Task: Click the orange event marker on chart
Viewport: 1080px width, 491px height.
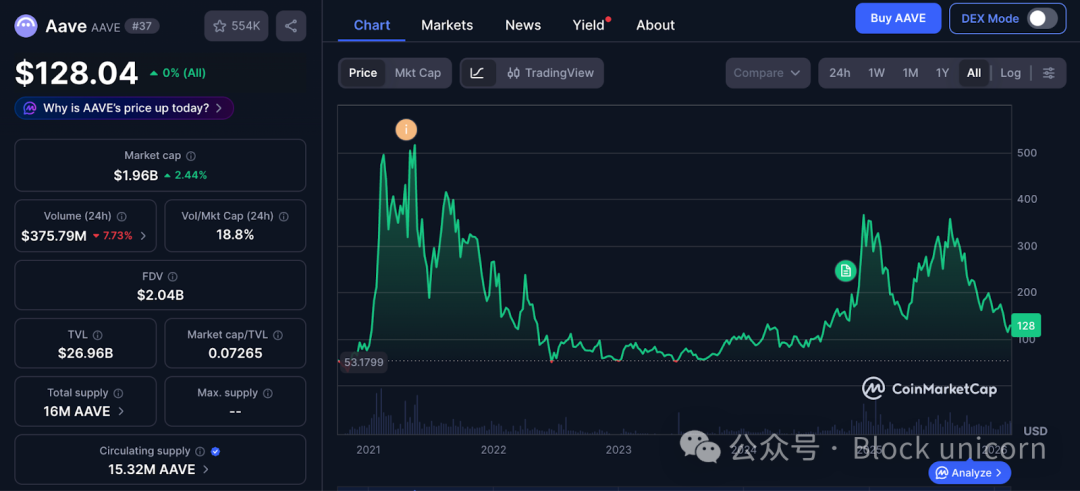Action: click(x=405, y=129)
